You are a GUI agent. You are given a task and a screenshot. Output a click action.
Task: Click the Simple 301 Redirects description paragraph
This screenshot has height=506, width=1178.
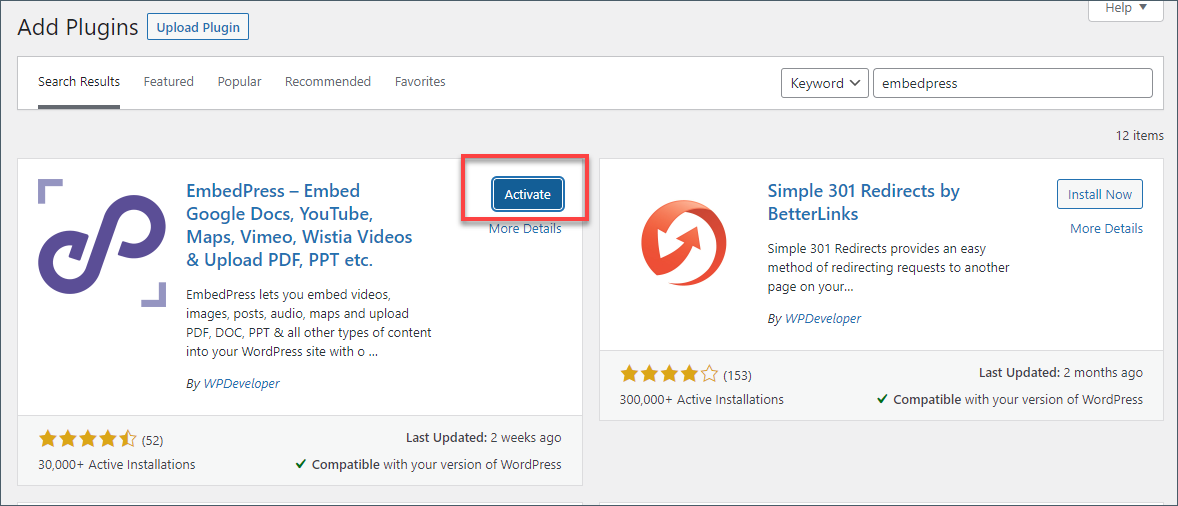[x=890, y=267]
